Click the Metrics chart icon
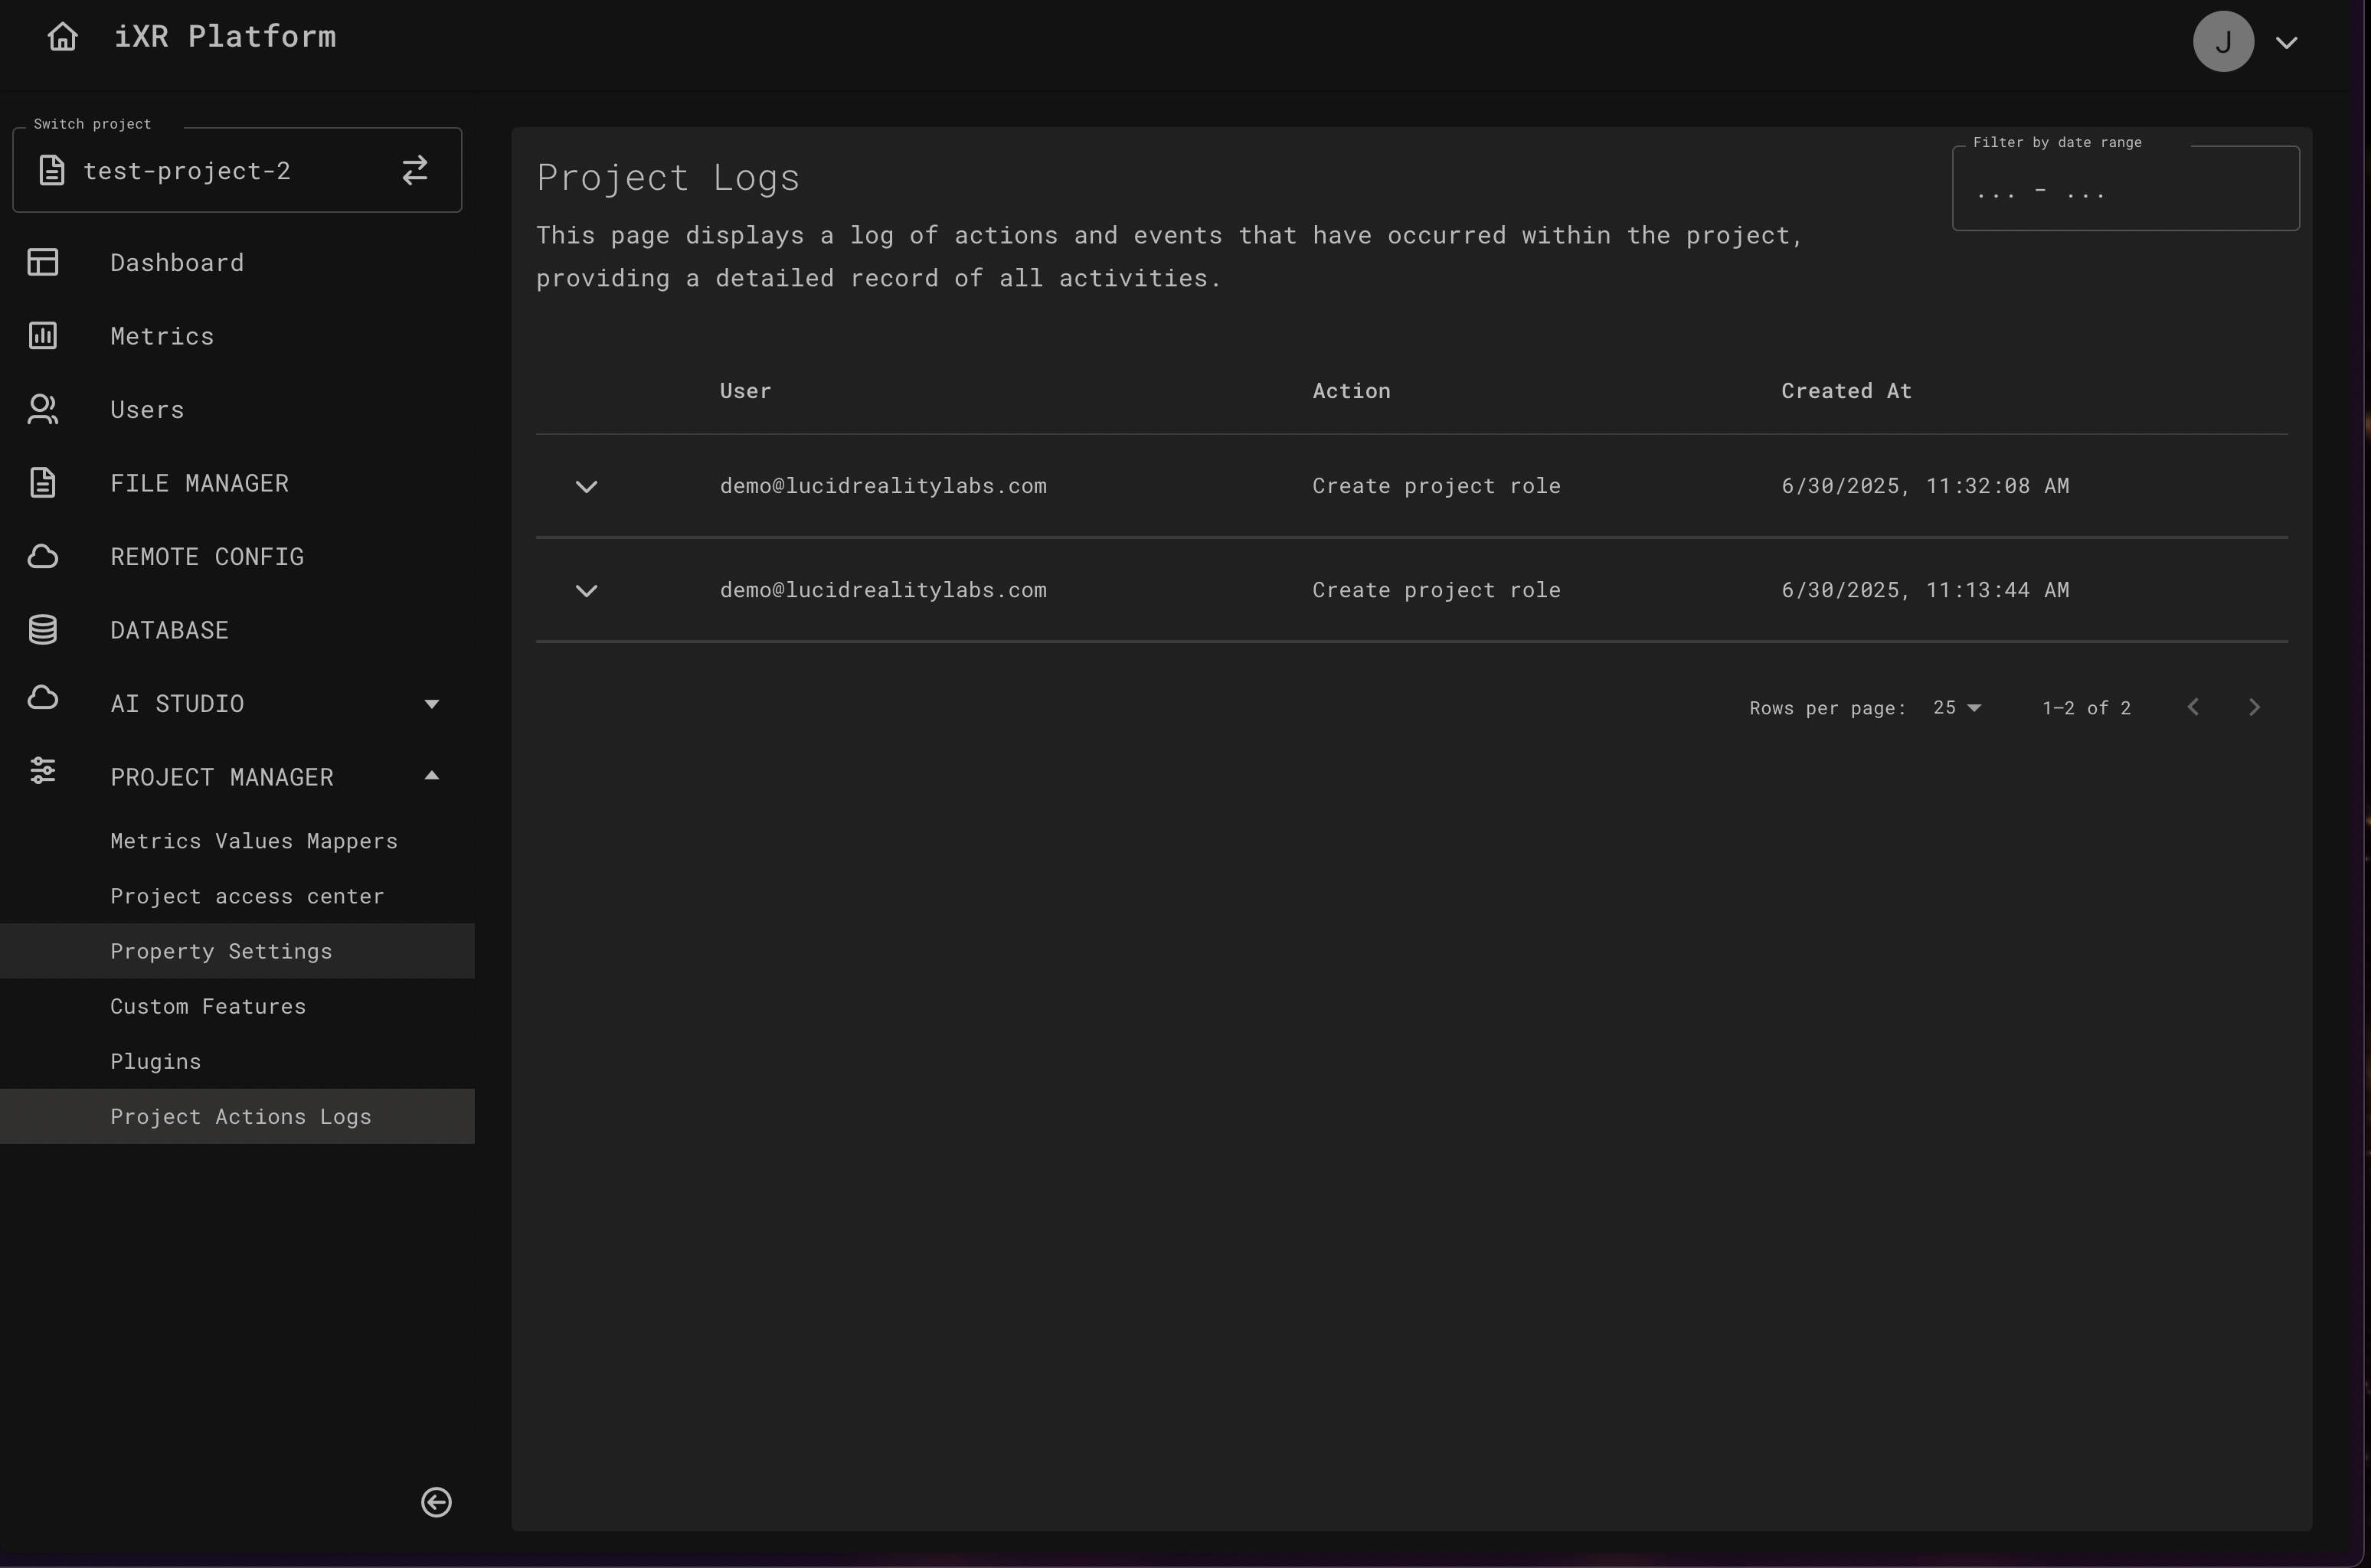Viewport: 2371px width, 1568px height. tap(43, 336)
